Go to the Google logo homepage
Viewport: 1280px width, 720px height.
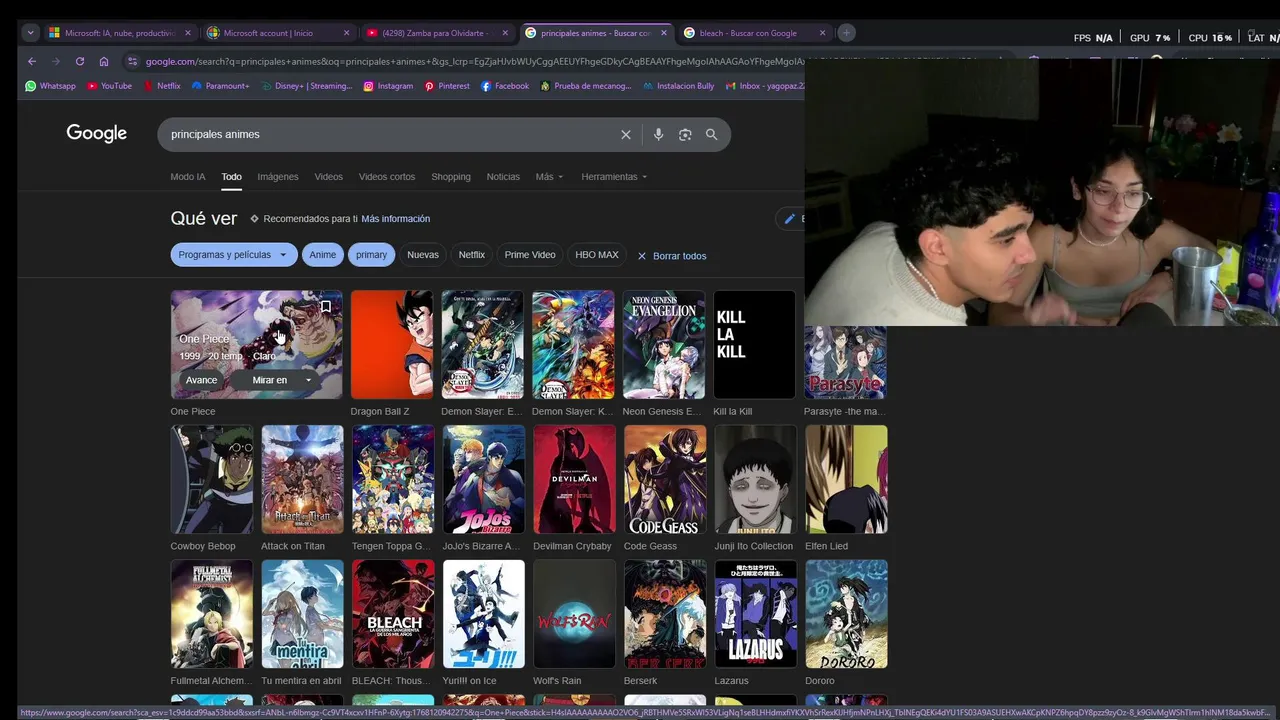[97, 134]
